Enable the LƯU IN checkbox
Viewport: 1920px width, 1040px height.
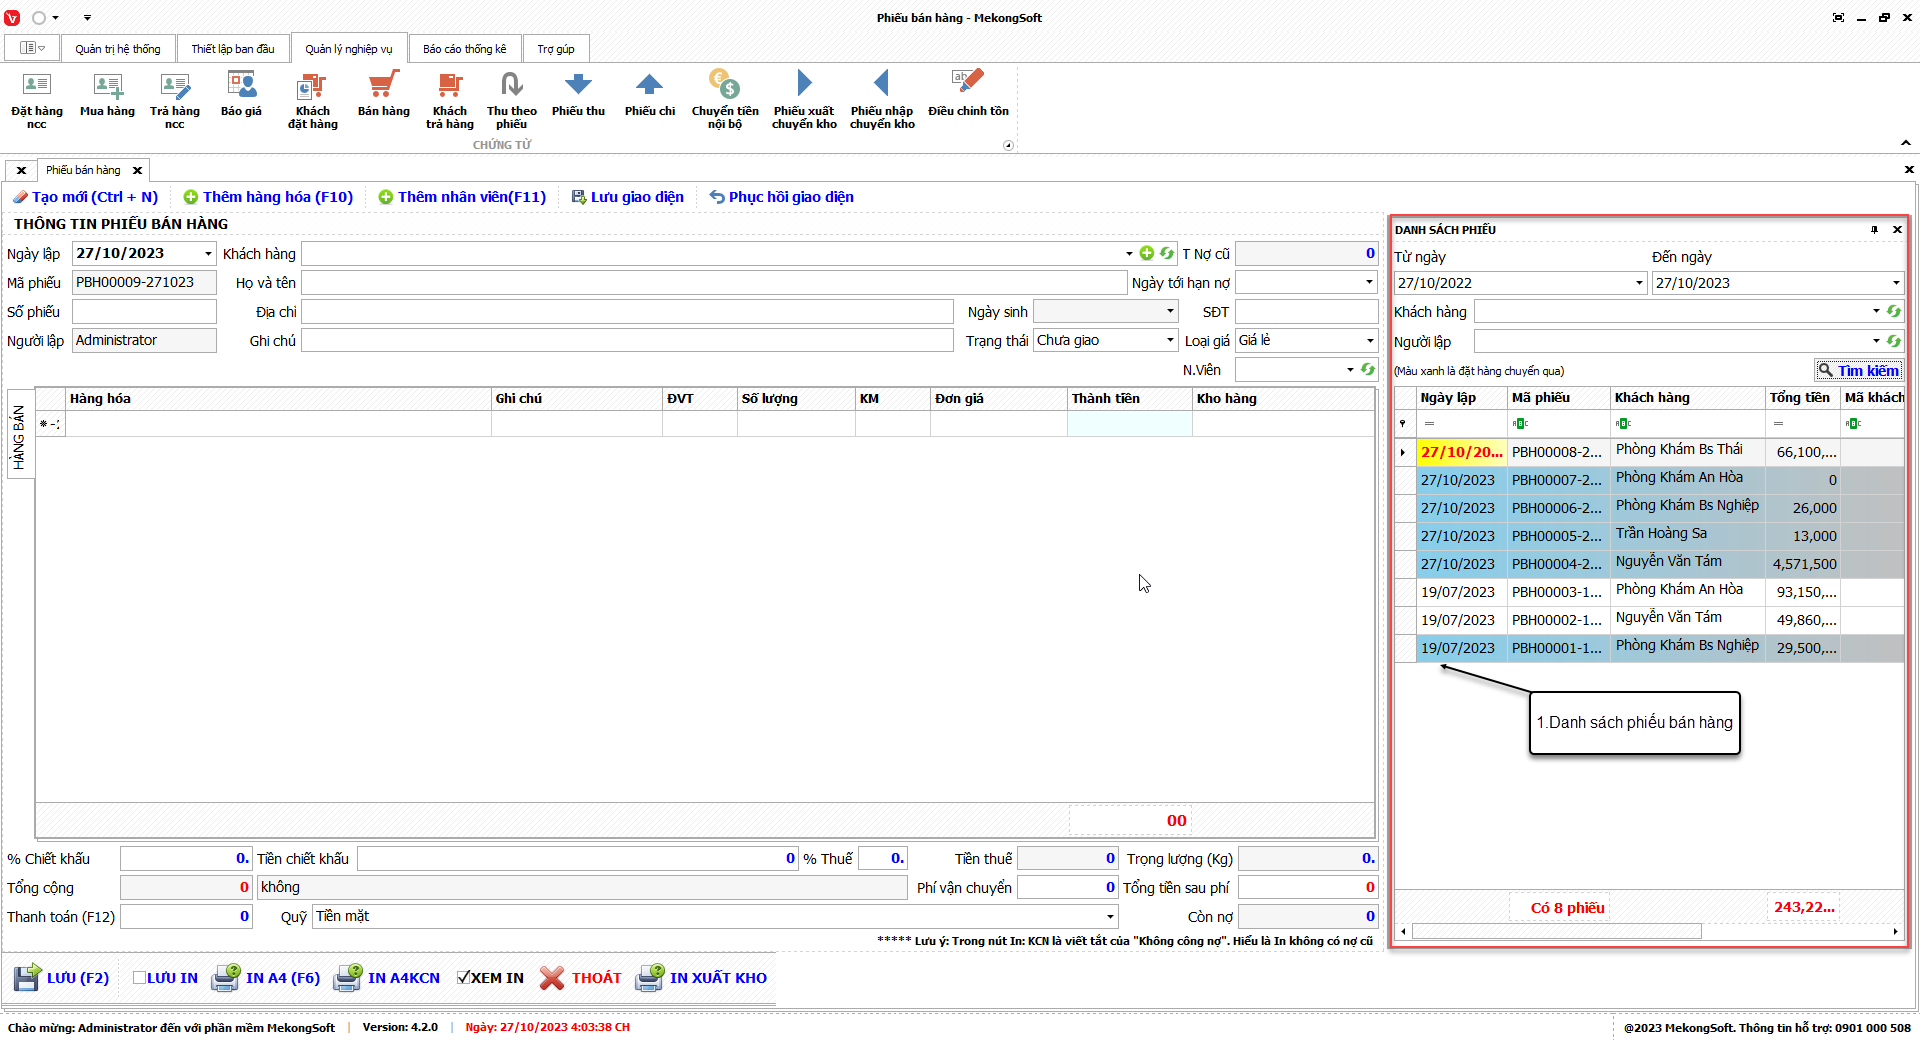tap(140, 978)
